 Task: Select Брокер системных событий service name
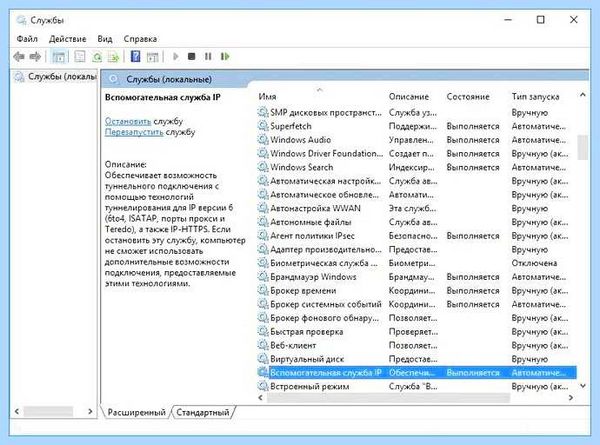326,304
